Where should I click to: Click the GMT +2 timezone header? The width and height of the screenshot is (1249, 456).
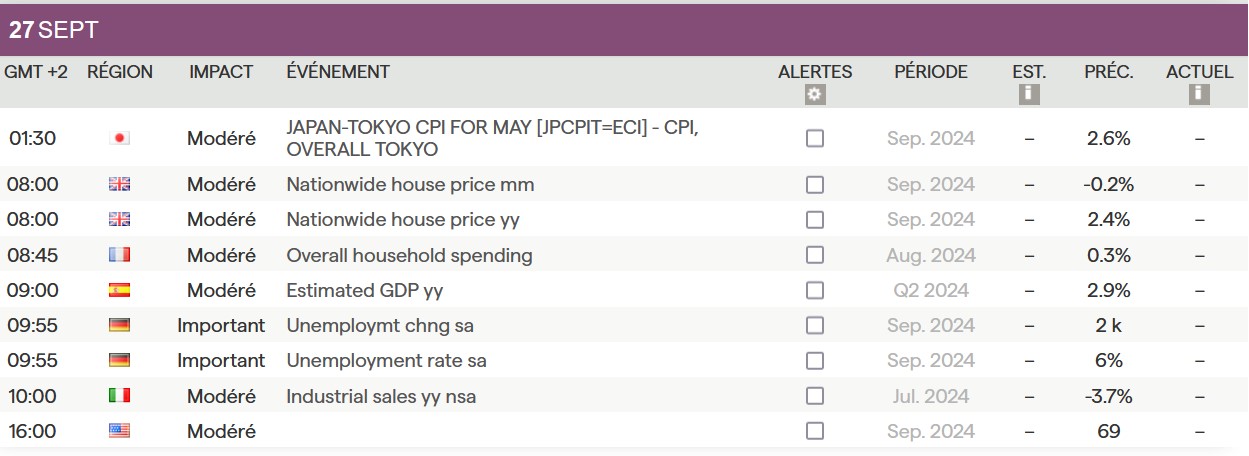point(36,72)
